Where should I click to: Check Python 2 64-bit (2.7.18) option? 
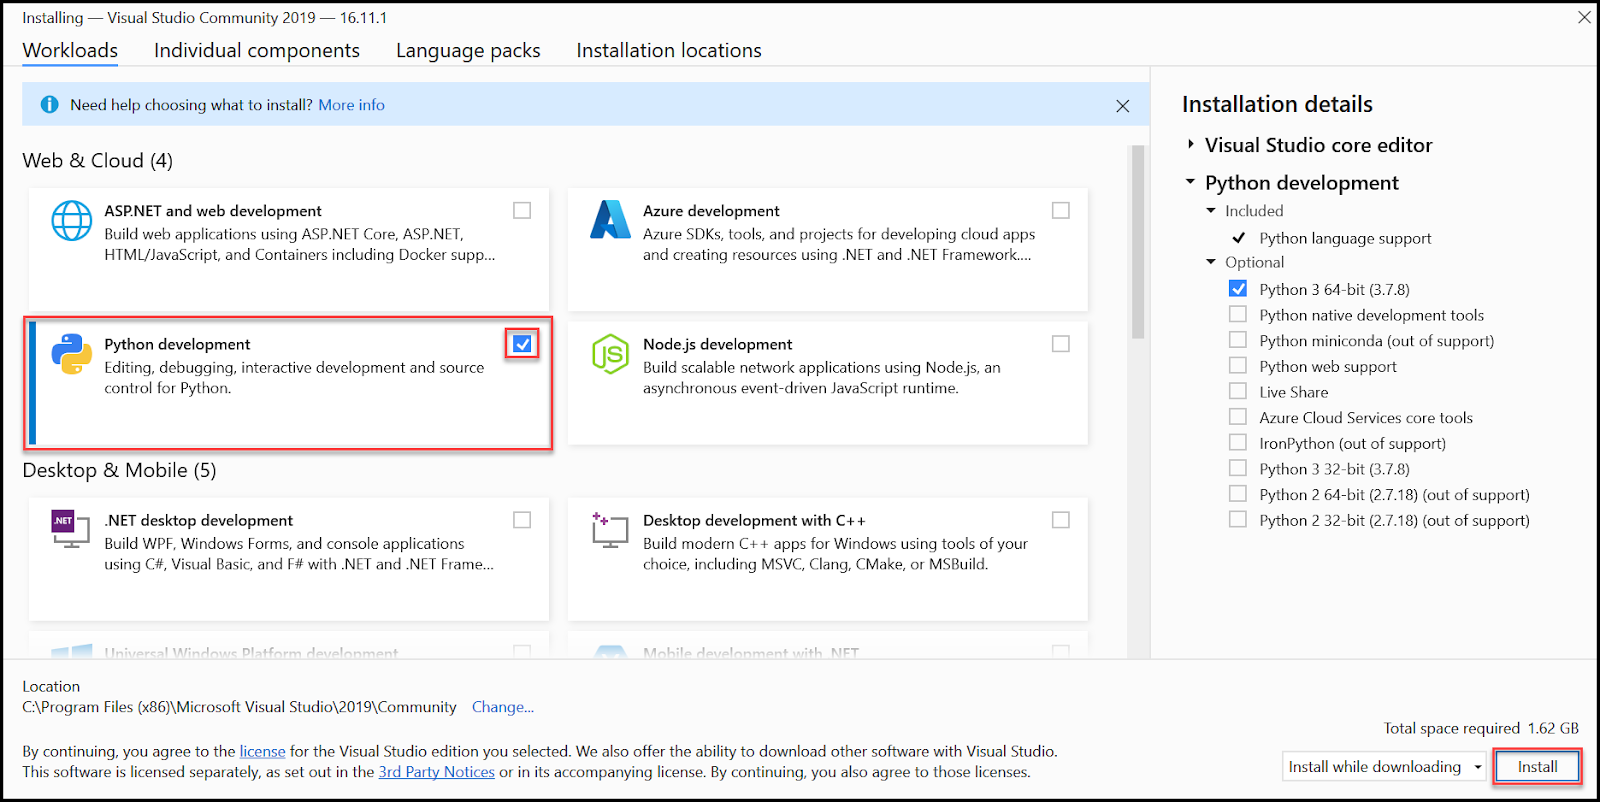coord(1238,494)
